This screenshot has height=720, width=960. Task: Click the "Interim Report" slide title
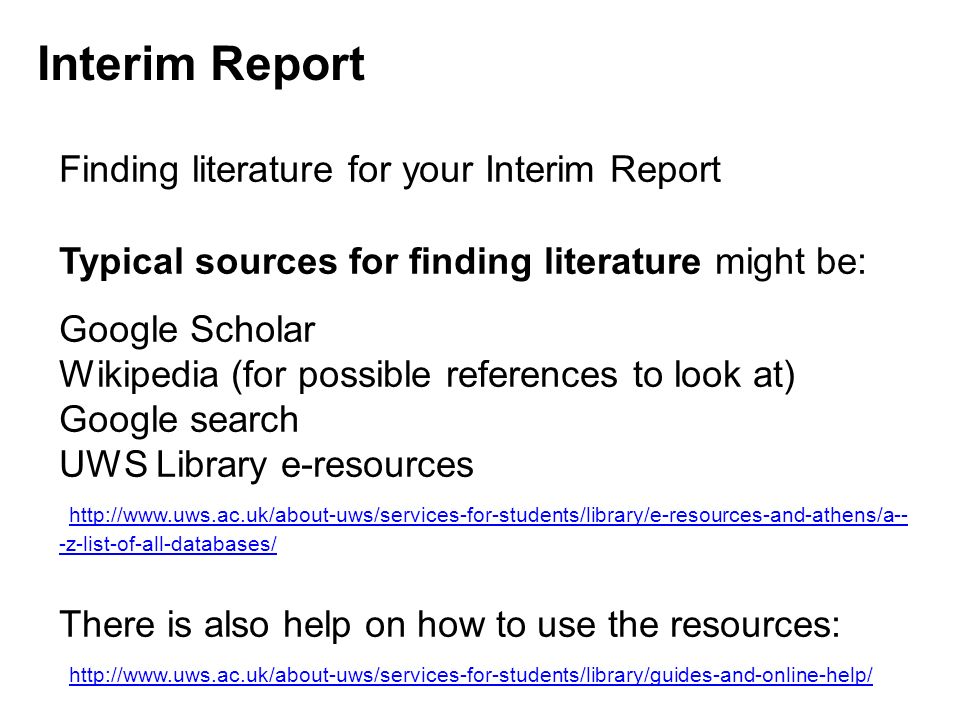201,65
